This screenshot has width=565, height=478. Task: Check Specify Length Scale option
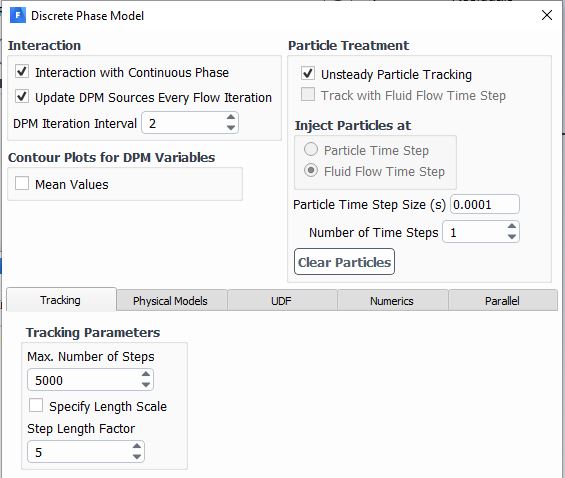click(x=36, y=405)
